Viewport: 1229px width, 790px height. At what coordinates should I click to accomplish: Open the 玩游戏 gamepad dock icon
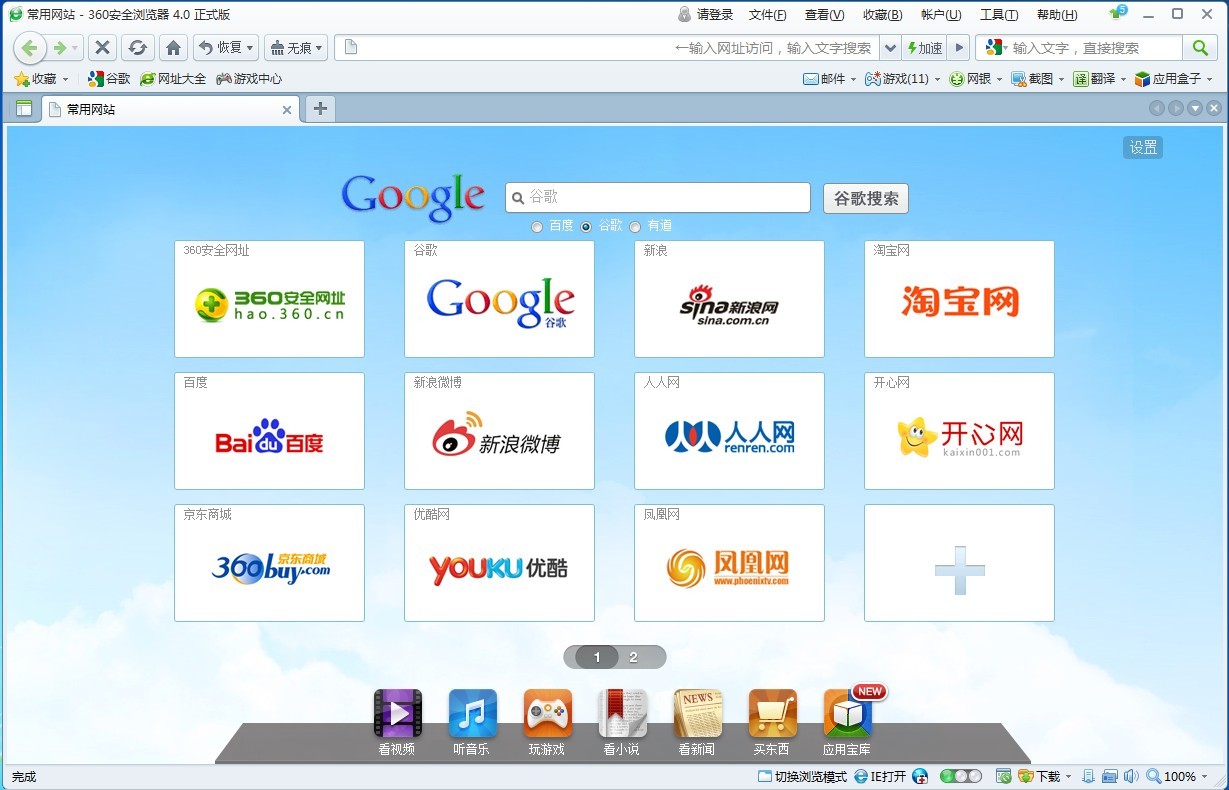click(547, 714)
